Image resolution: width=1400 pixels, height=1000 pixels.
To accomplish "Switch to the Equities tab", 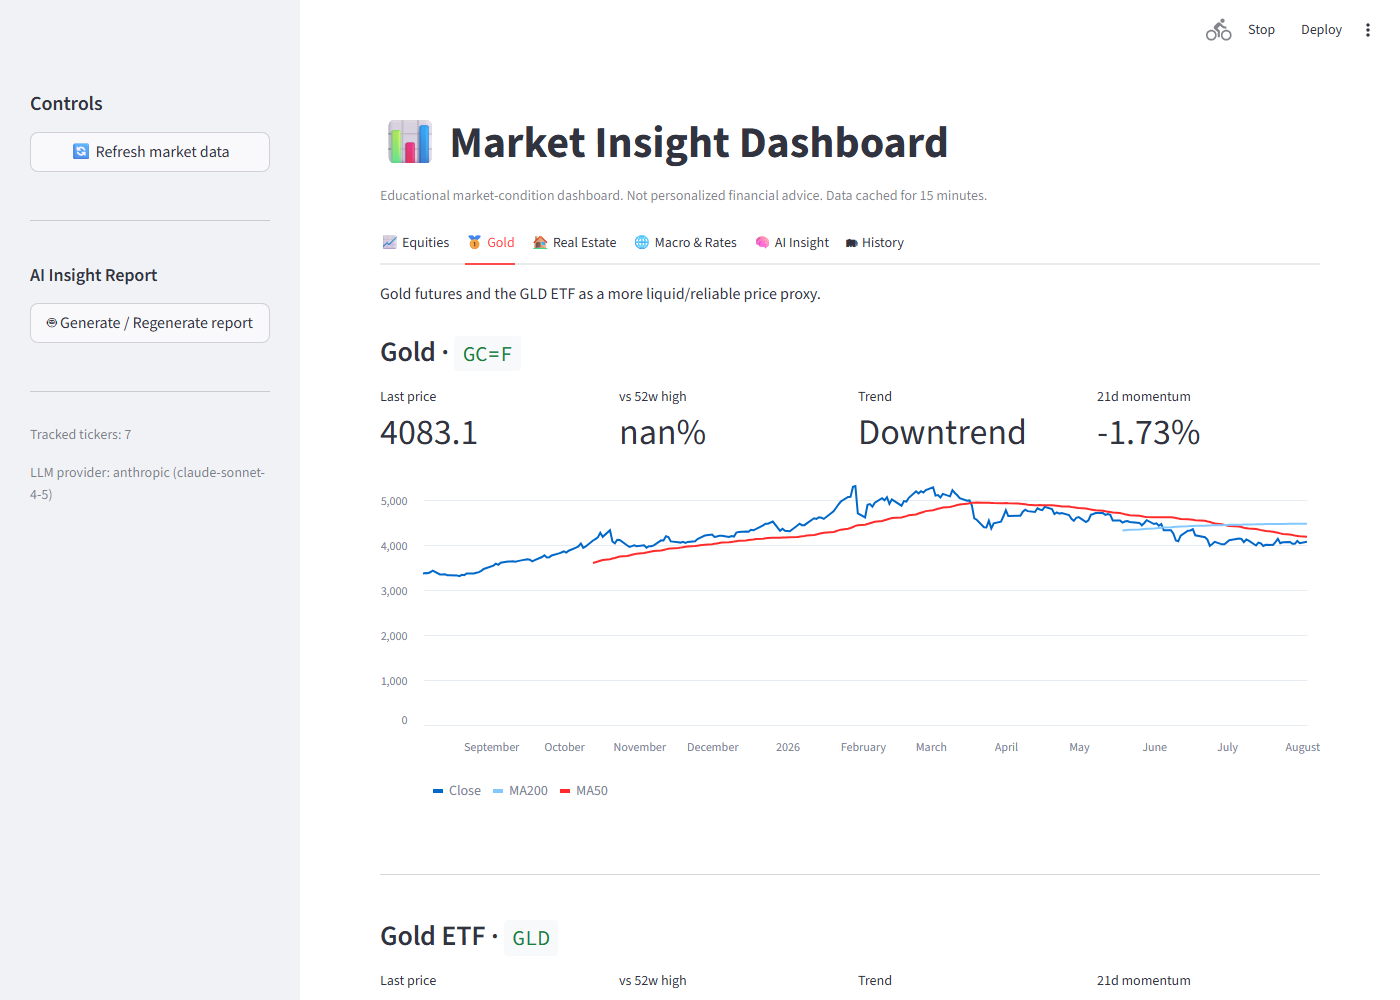I will tap(416, 243).
